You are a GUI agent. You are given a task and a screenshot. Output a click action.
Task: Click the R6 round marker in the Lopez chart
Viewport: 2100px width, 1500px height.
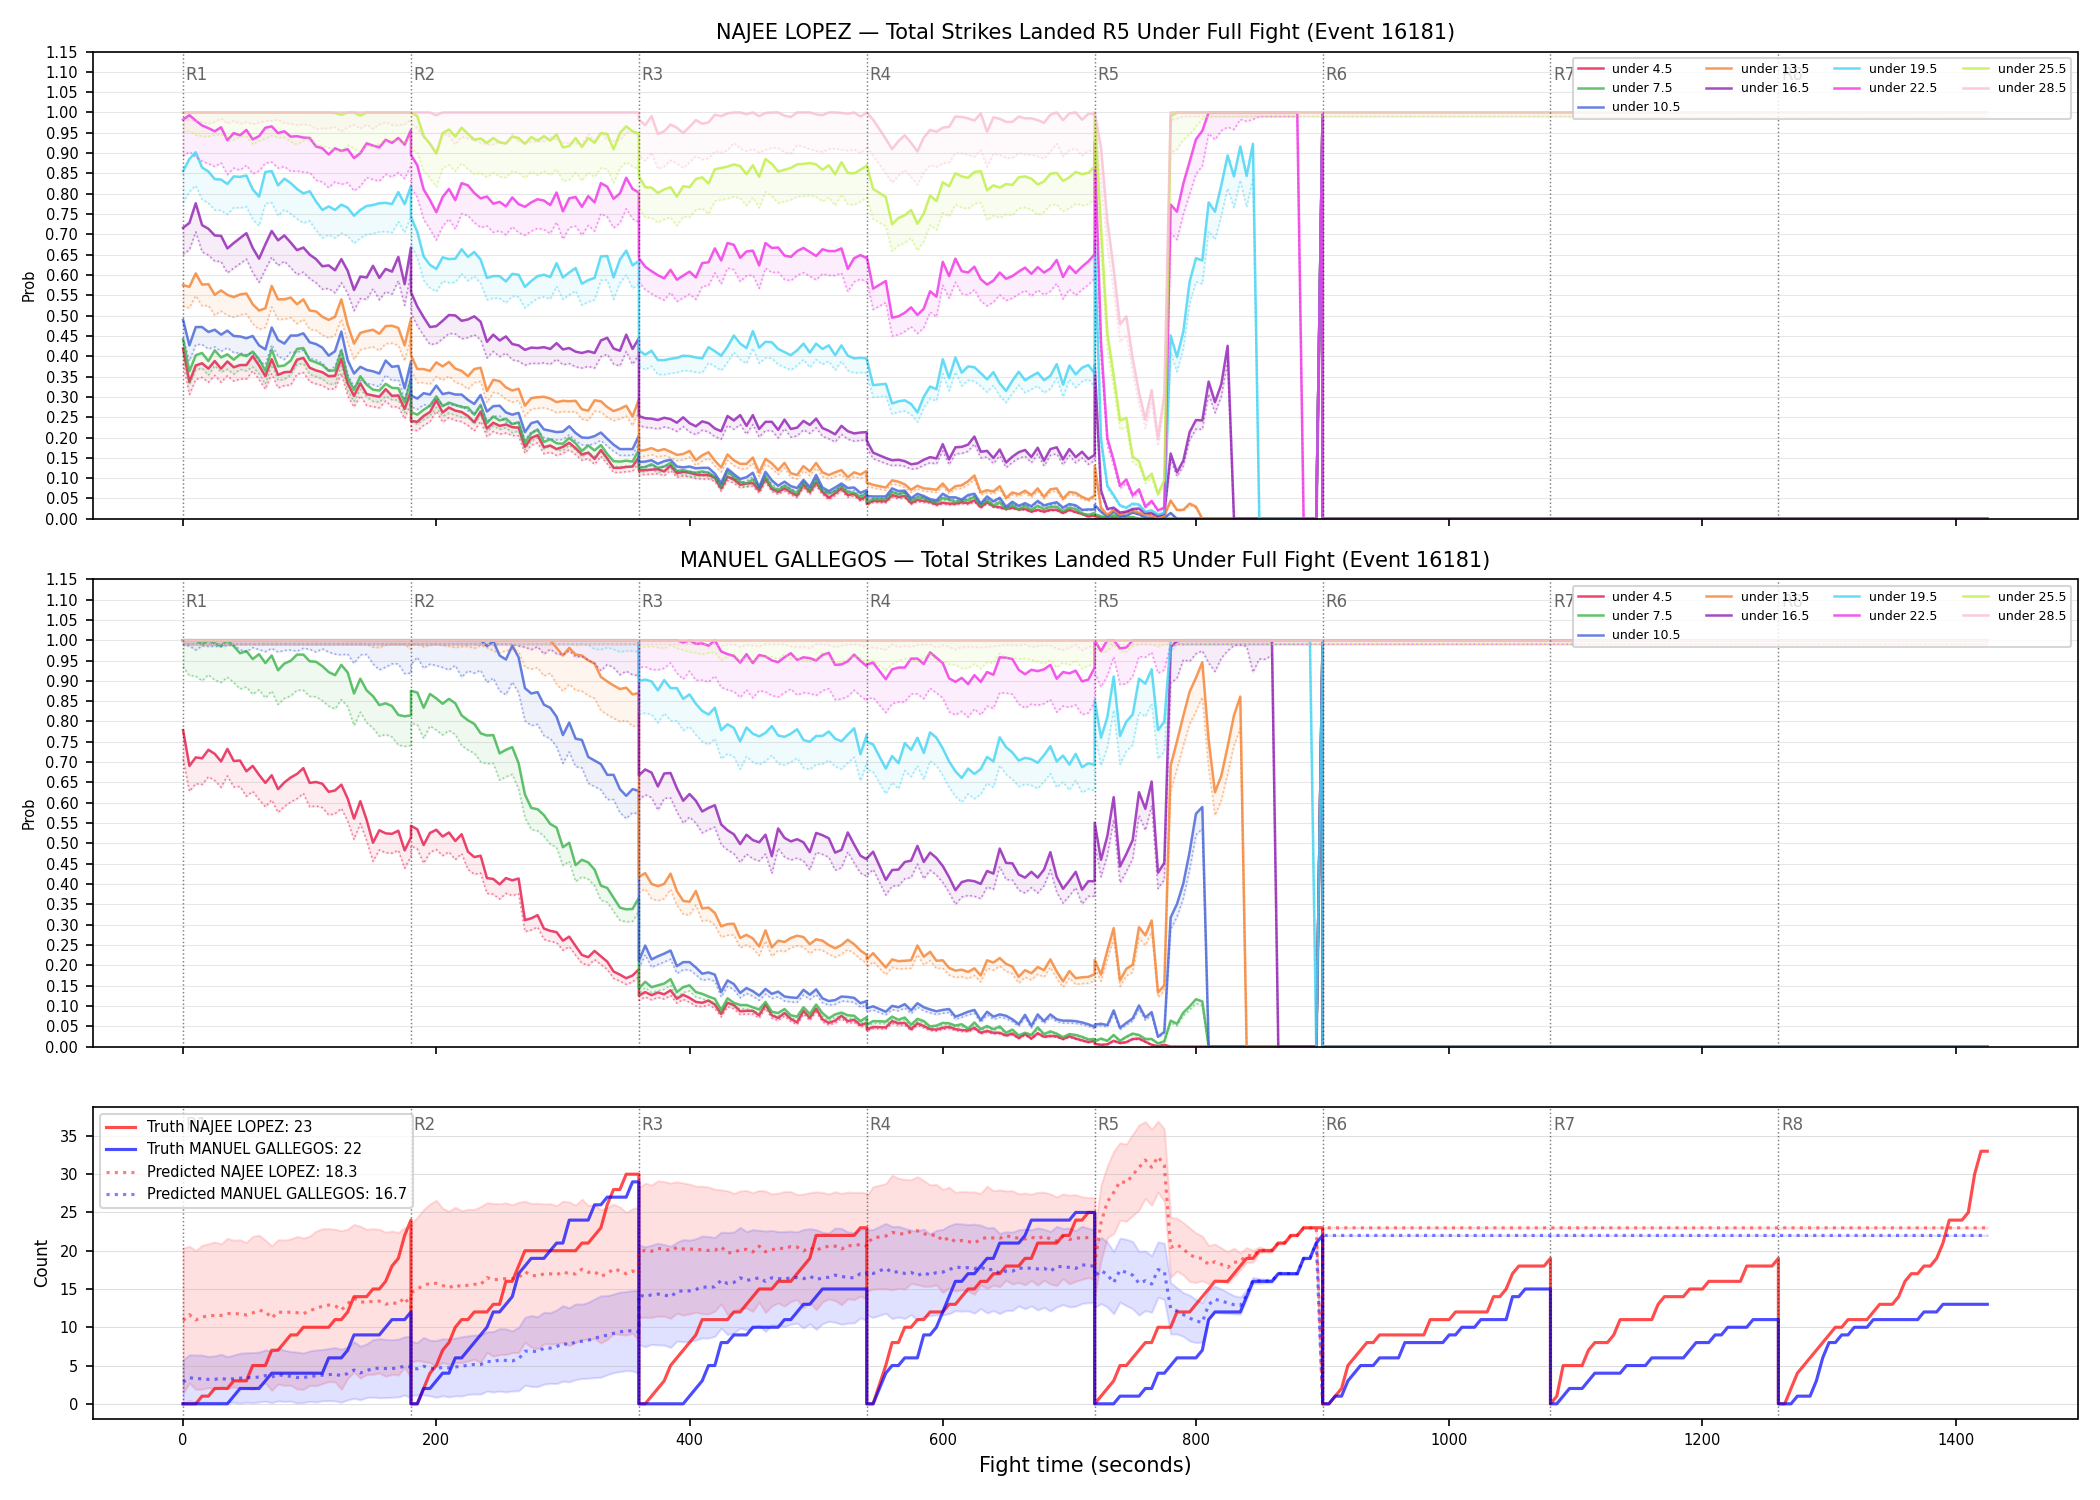pyautogui.click(x=1336, y=74)
